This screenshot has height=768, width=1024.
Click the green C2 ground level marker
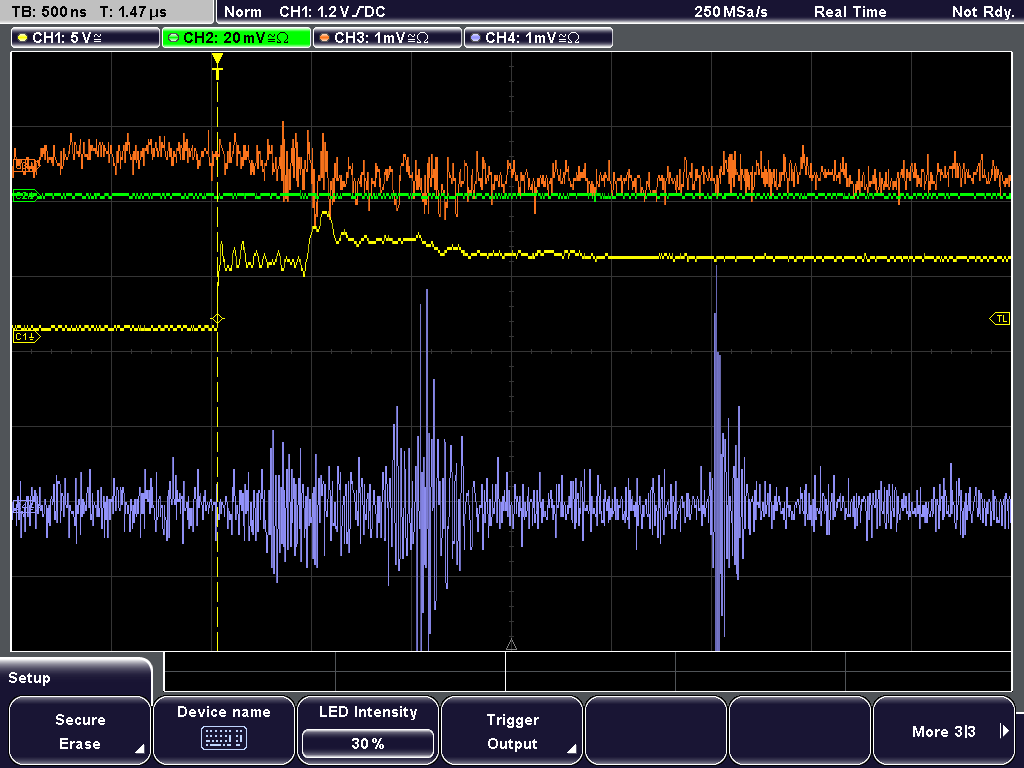[x=26, y=195]
